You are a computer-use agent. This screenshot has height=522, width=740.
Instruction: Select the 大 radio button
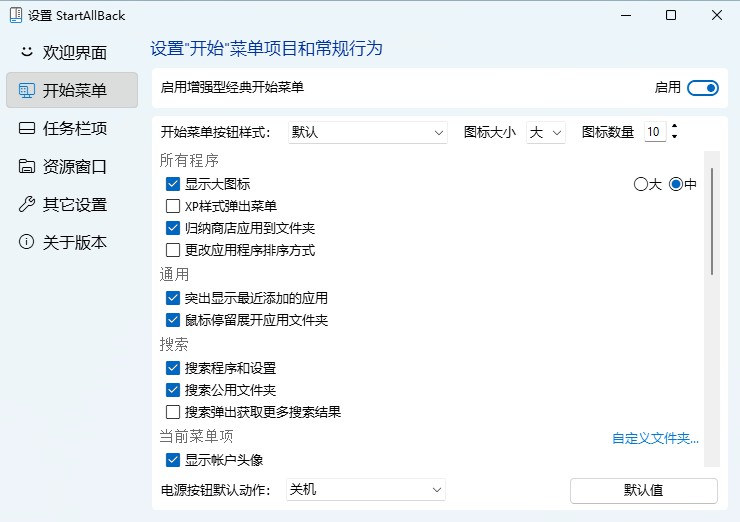641,184
